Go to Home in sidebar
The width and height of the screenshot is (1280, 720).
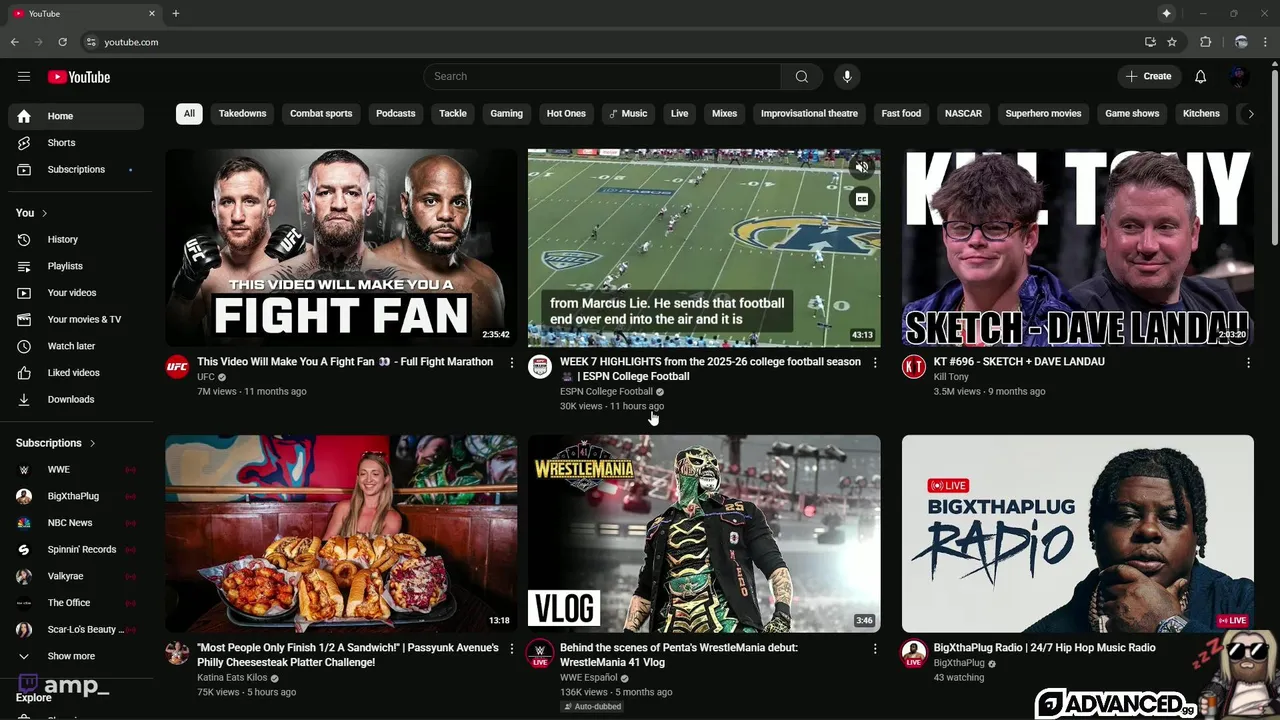coord(76,116)
